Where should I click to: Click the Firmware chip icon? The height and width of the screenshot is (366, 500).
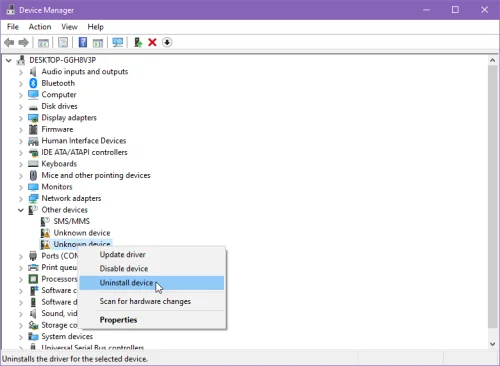(x=33, y=129)
